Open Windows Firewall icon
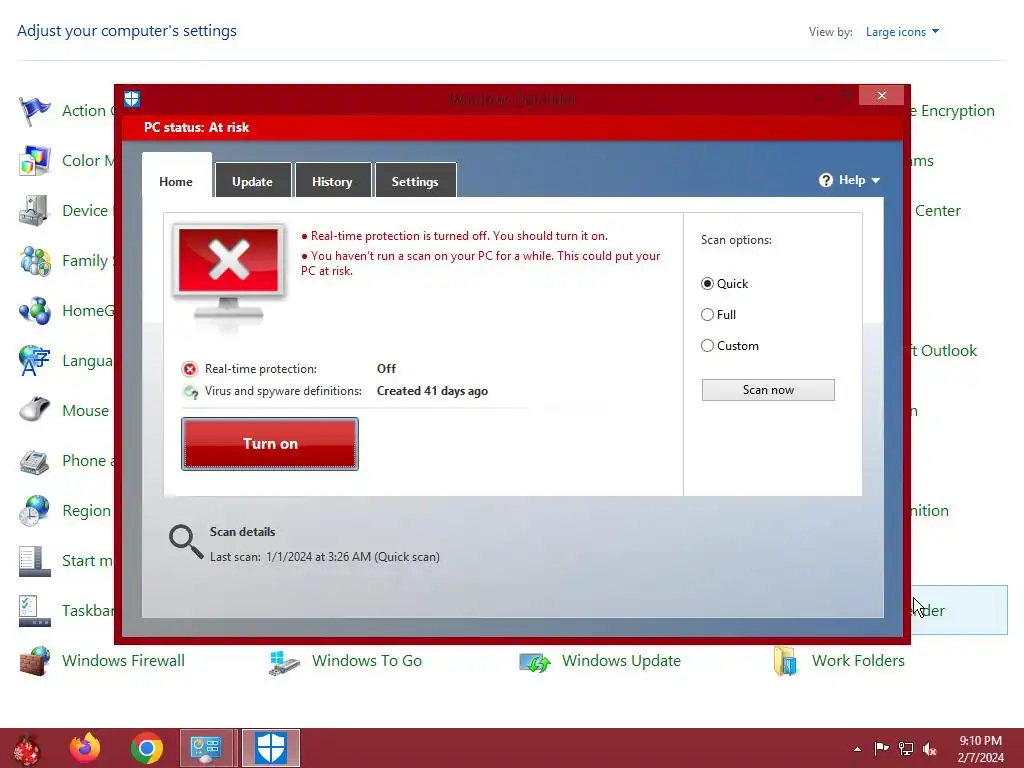The height and width of the screenshot is (768, 1024). pos(35,661)
